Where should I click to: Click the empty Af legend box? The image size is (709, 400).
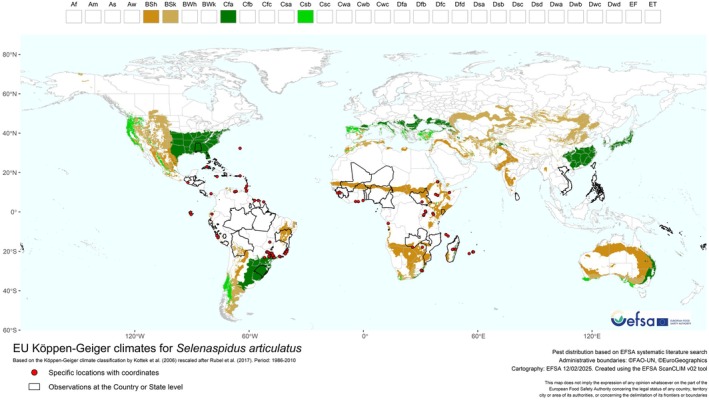click(x=74, y=17)
